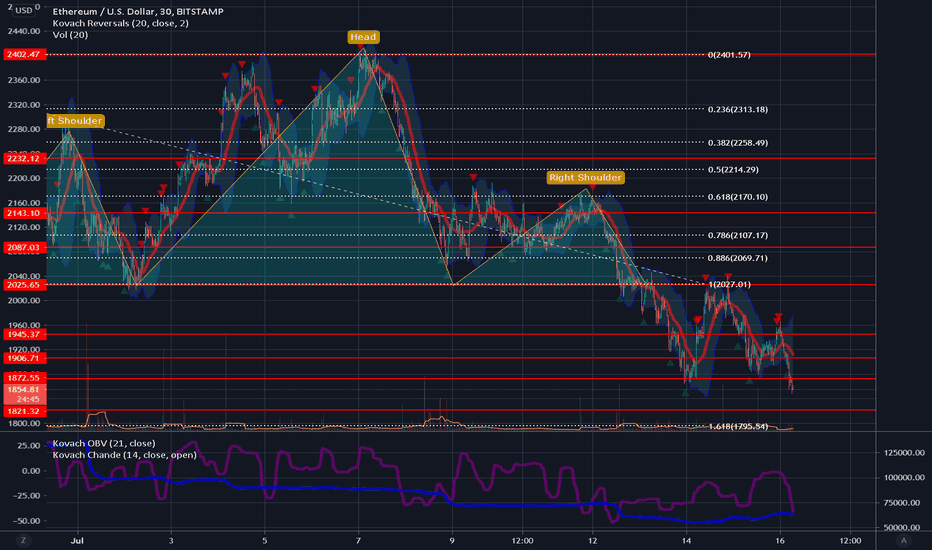
Task: Click the Kovach Chande (14, close, open) legend
Action: click(x=125, y=455)
